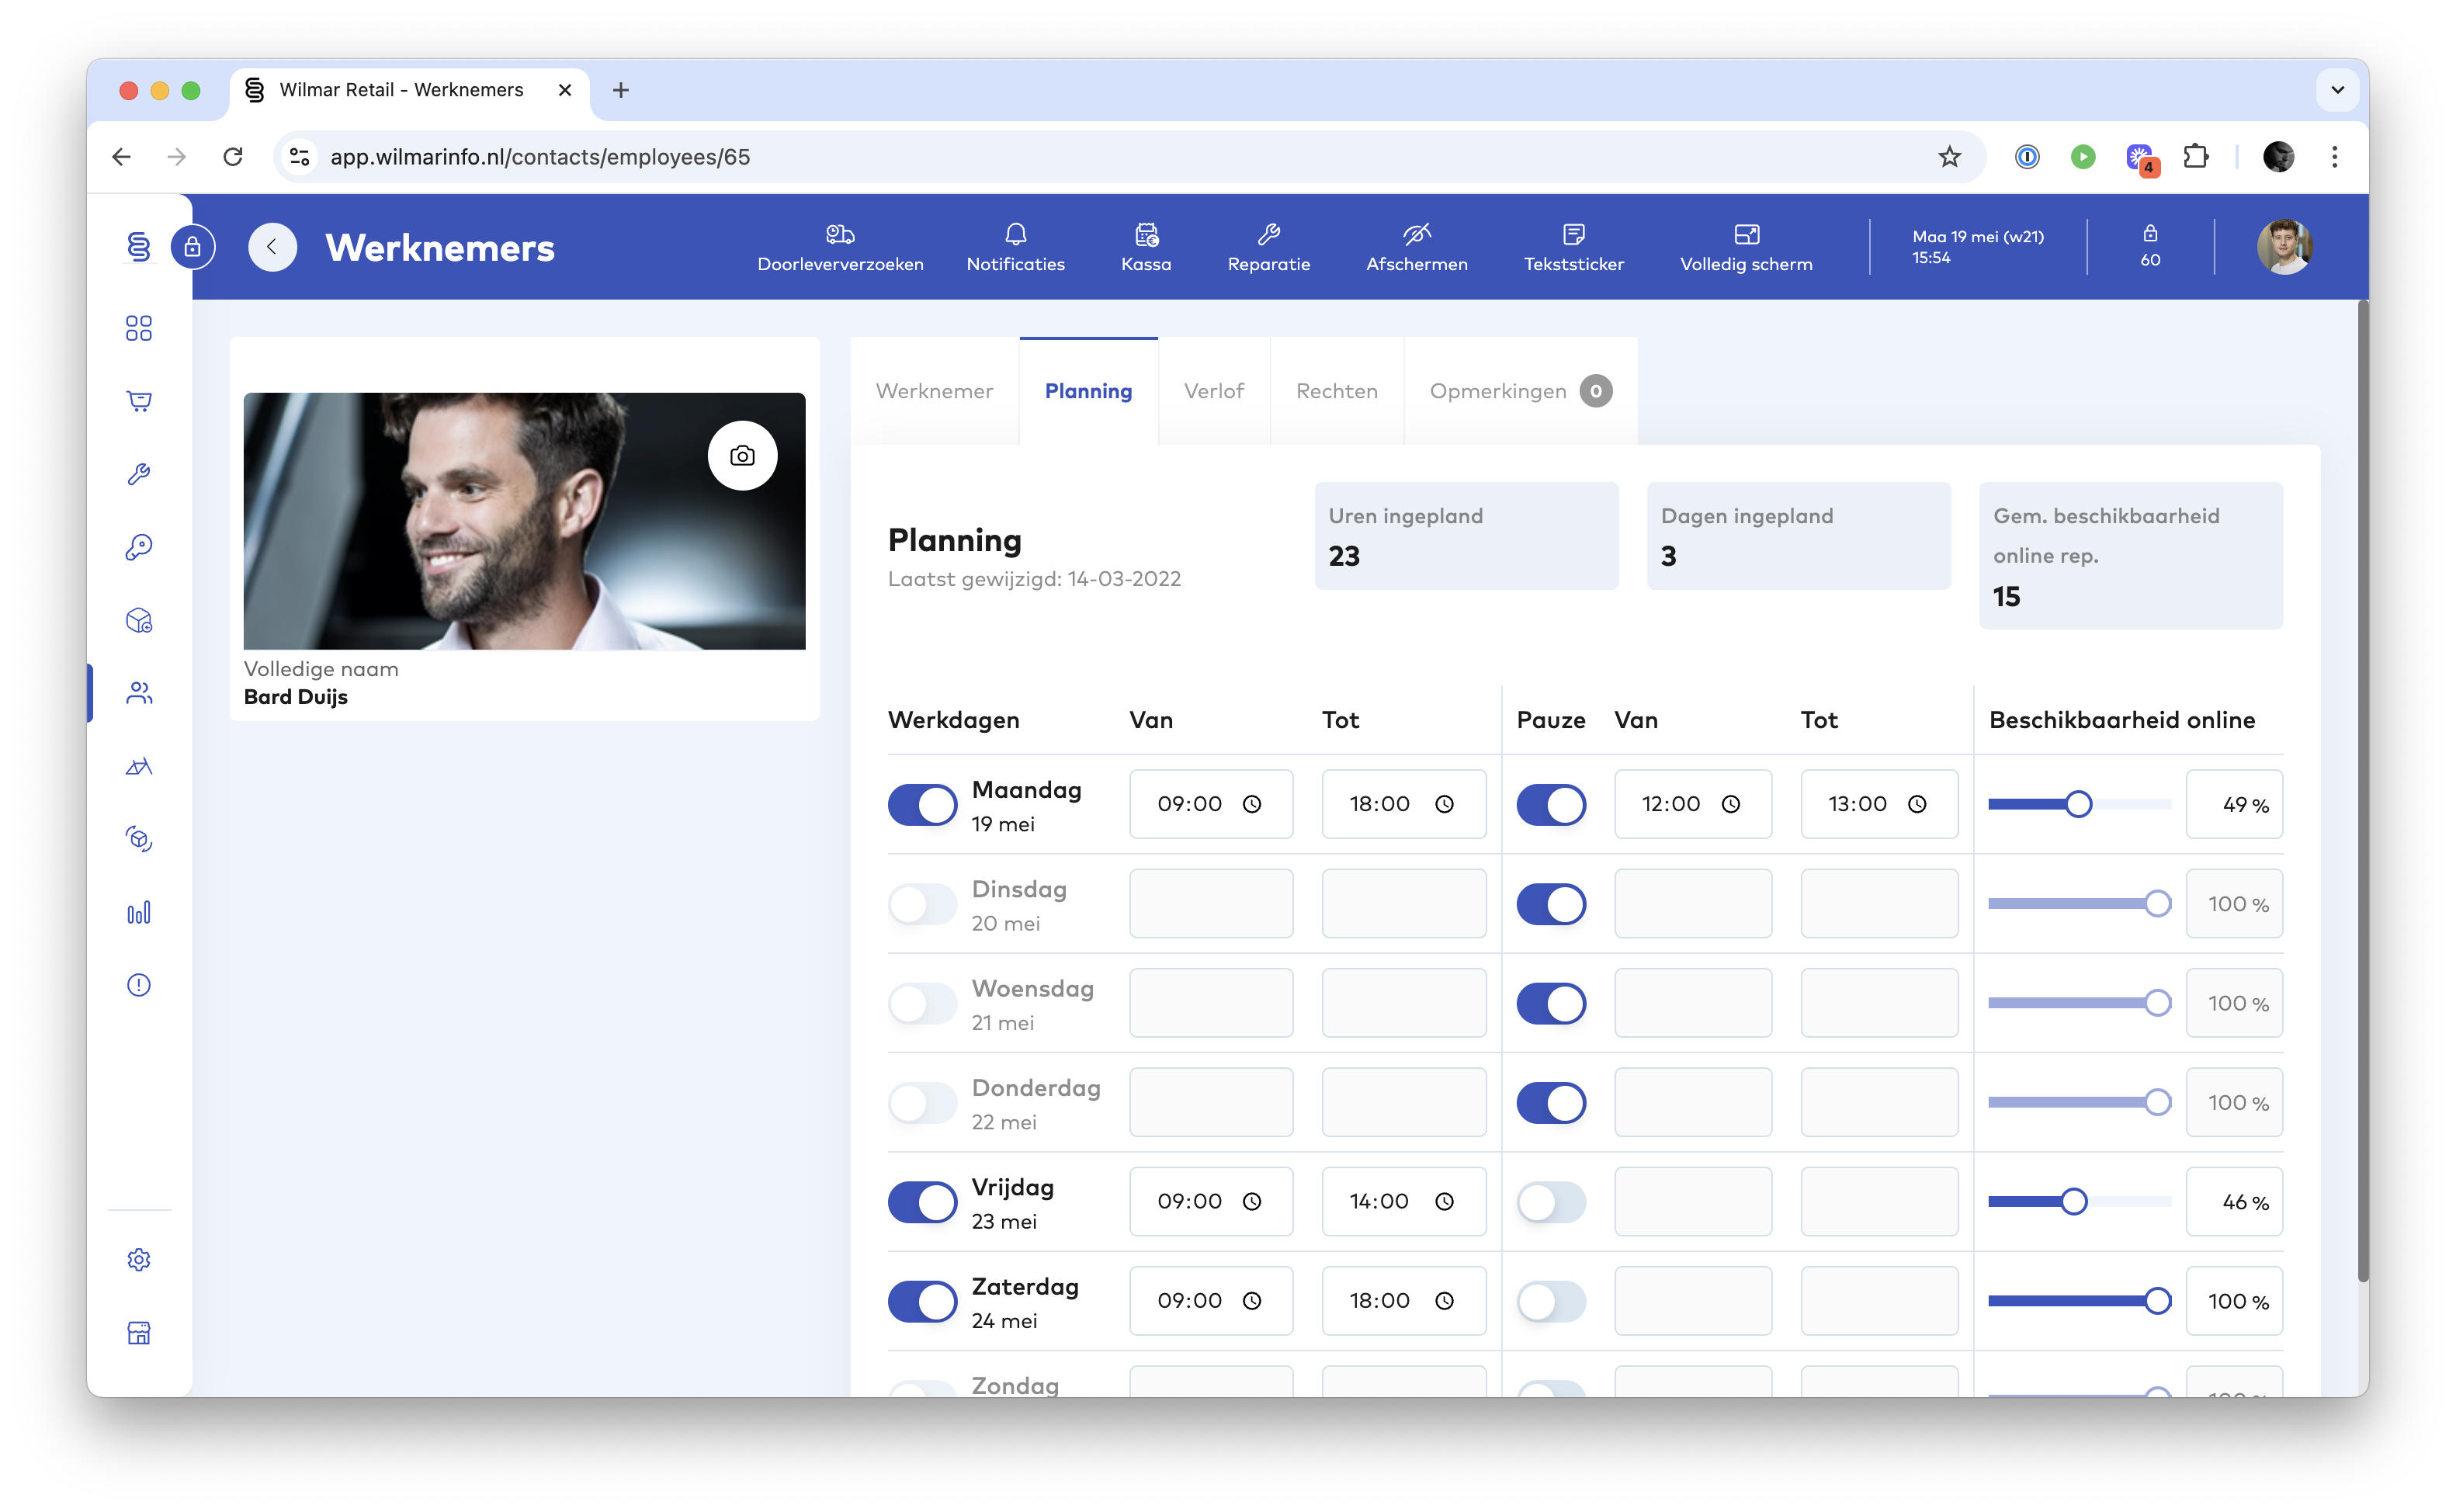Open the product box icon in sidebar

(139, 620)
